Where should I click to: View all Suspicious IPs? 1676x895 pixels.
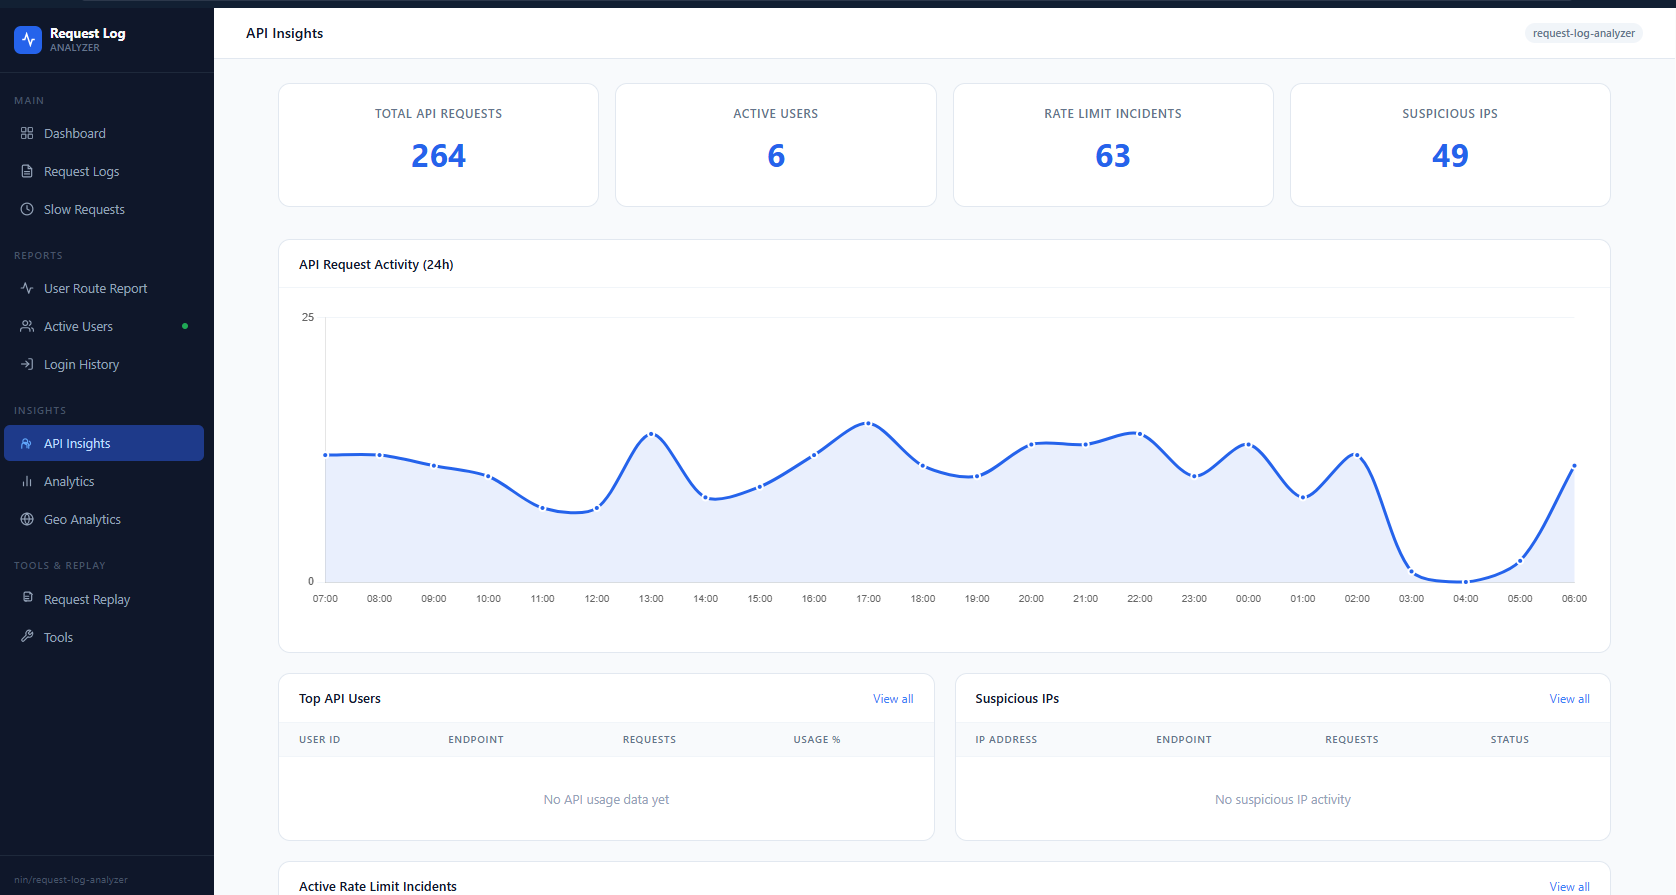(x=1569, y=699)
